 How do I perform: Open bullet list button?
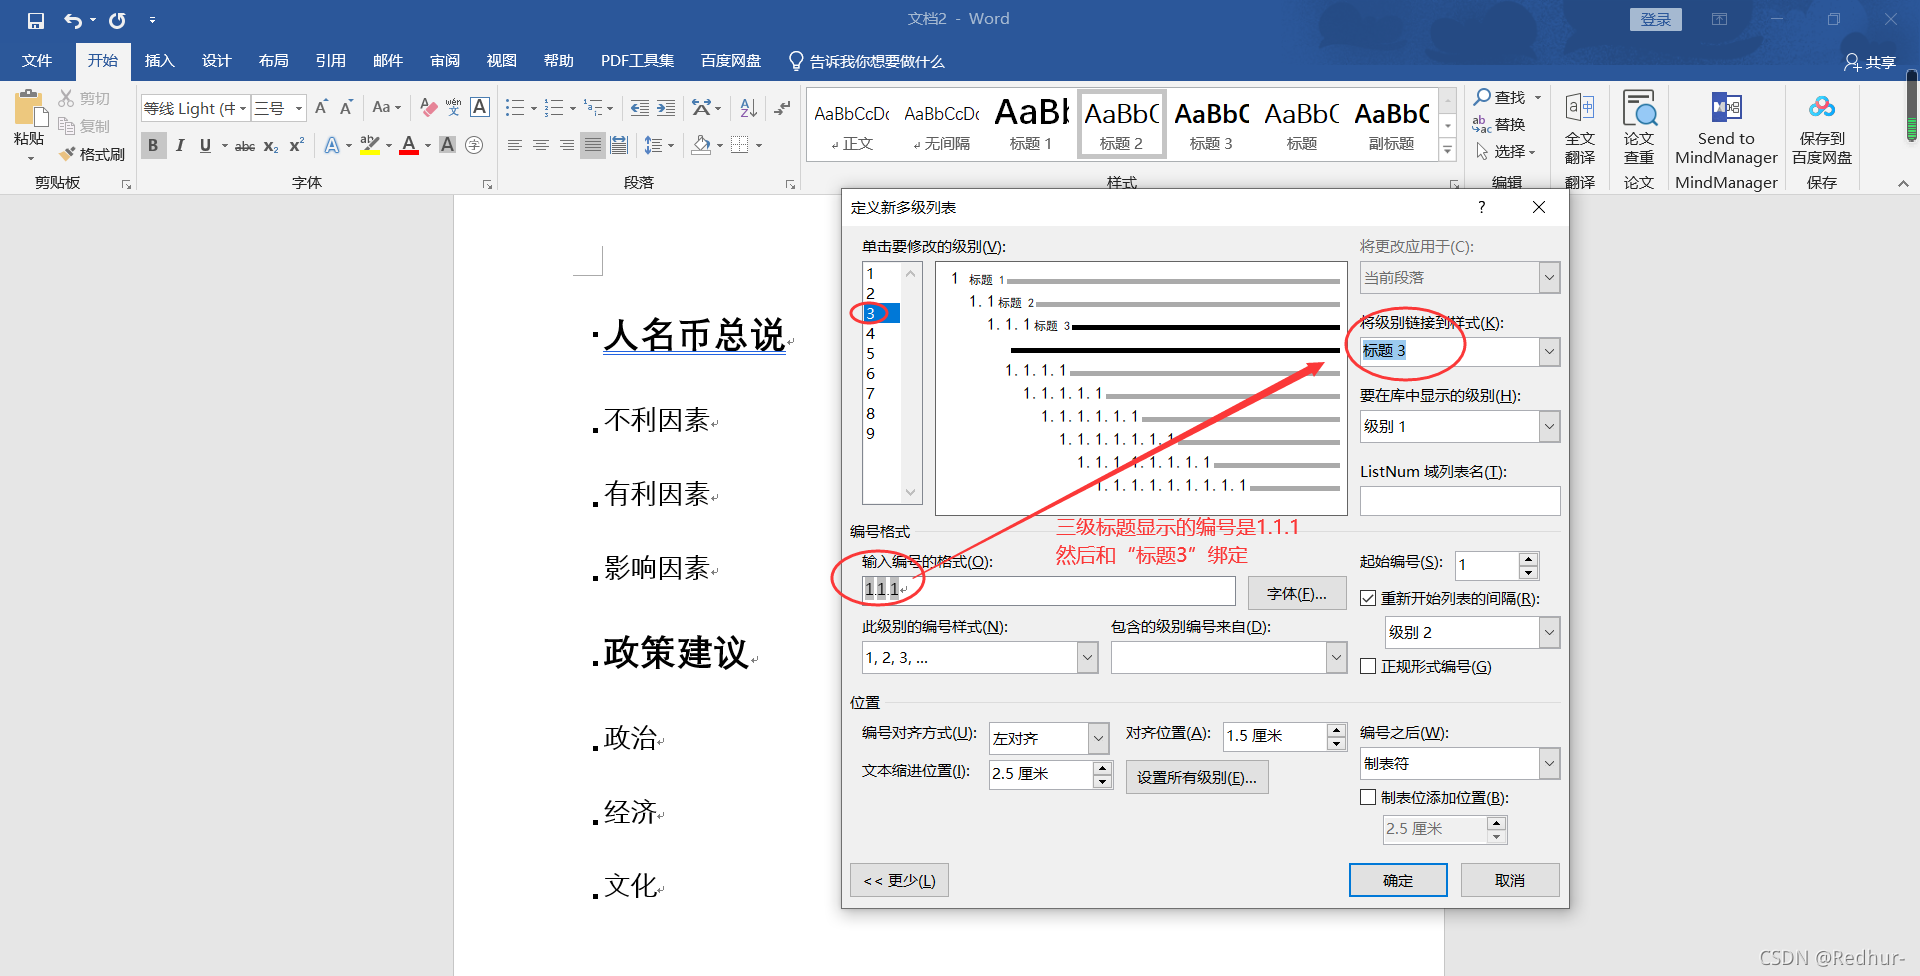[x=515, y=107]
